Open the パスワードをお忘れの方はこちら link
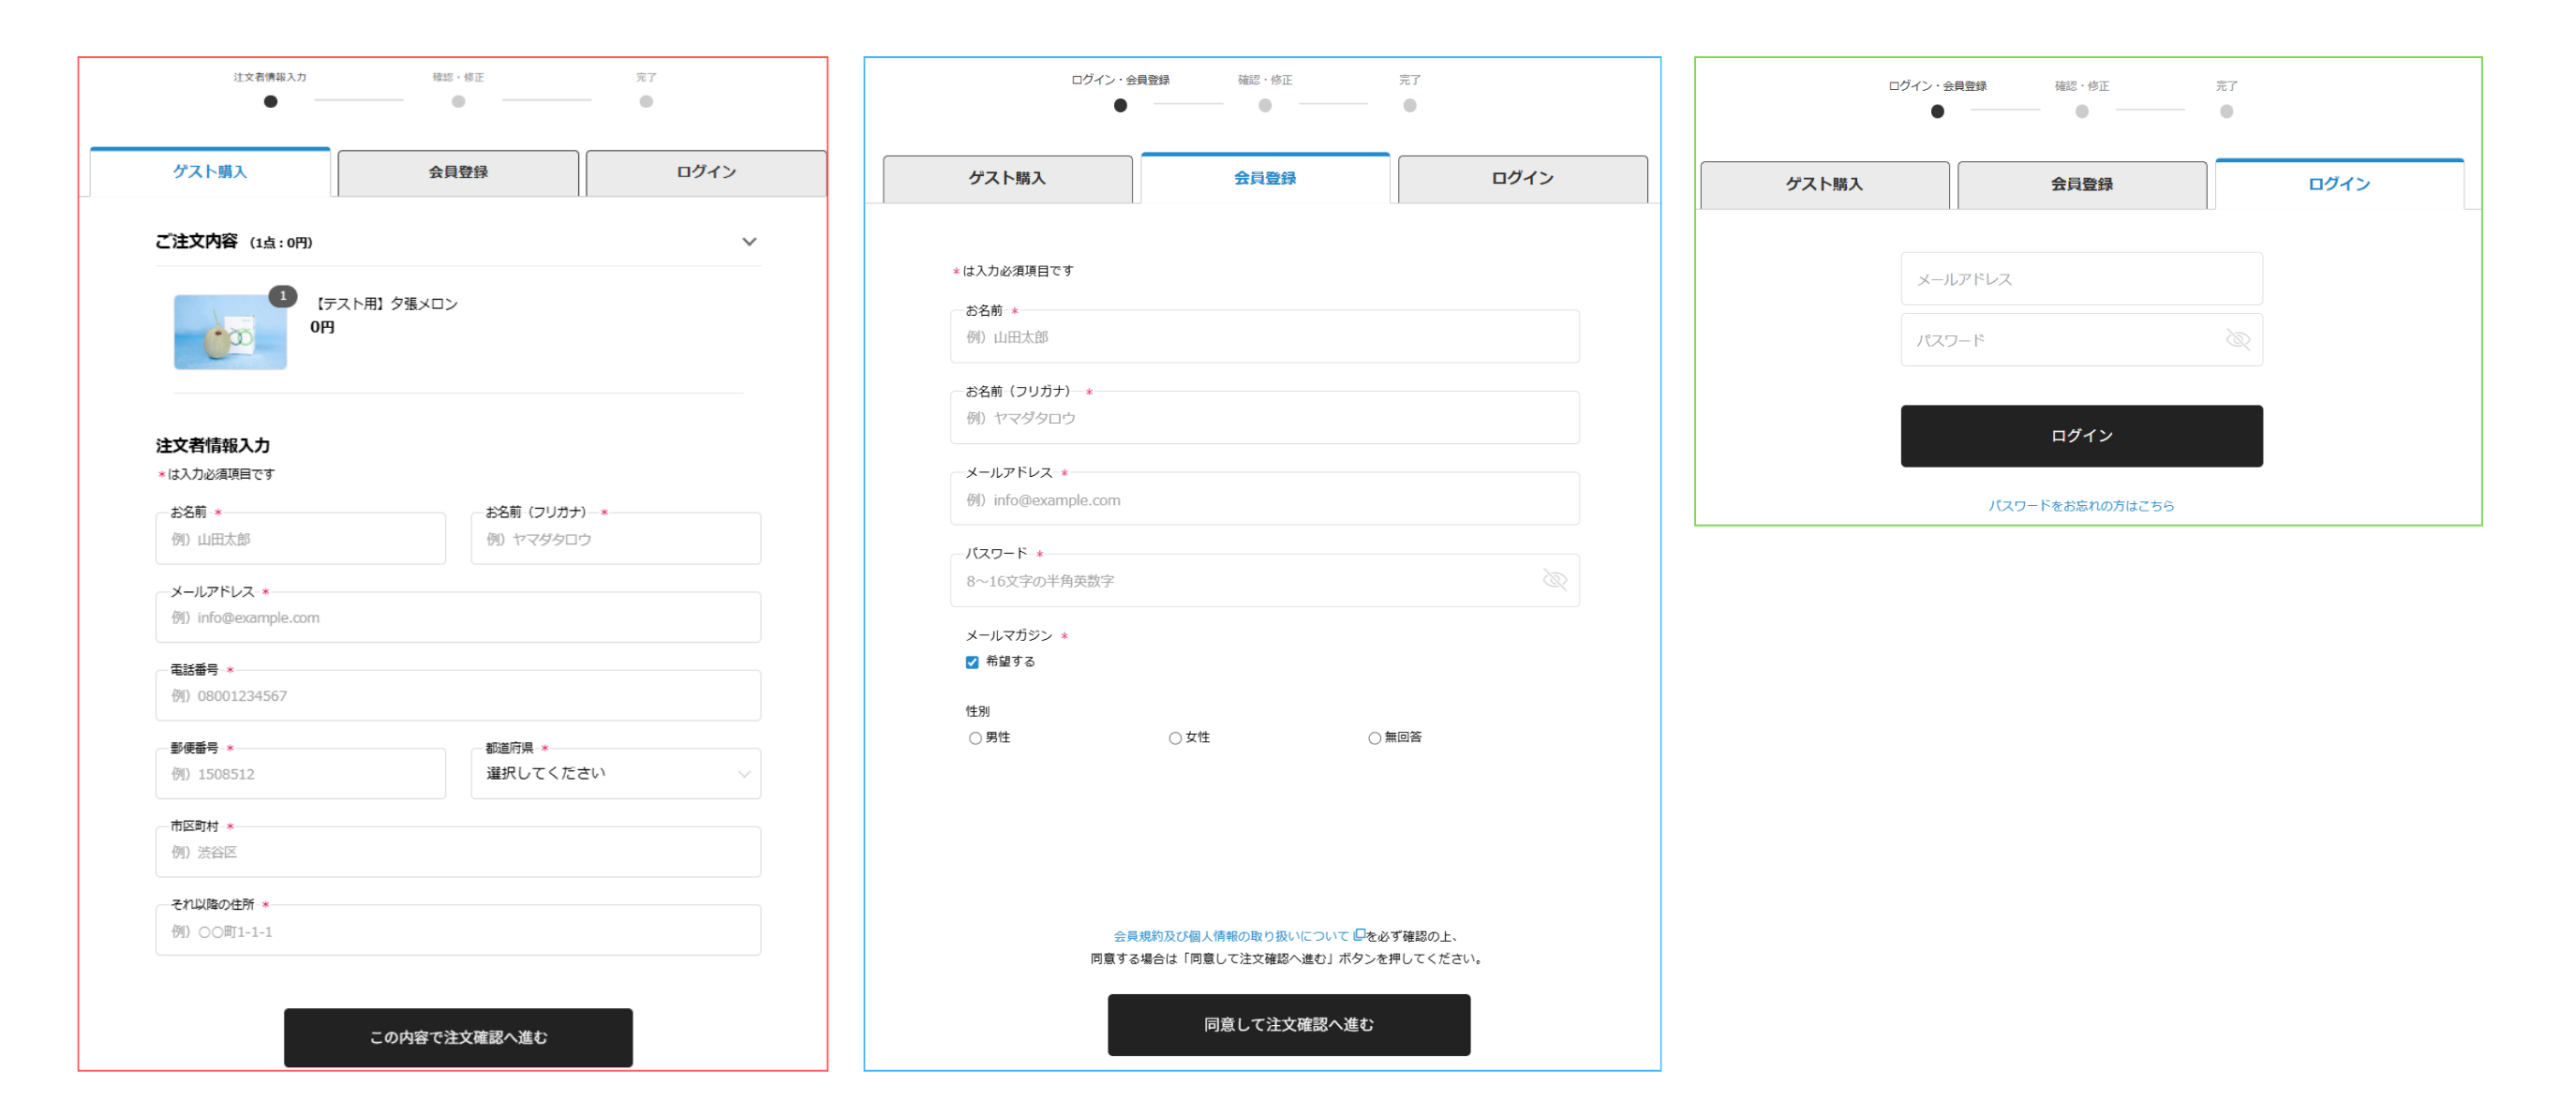Screen dimensions: 2560x1115 [2080, 506]
